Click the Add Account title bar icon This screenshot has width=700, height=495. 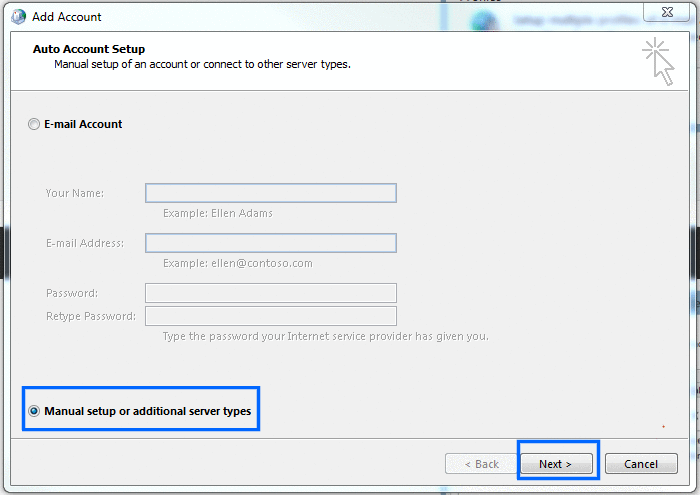click(x=19, y=17)
